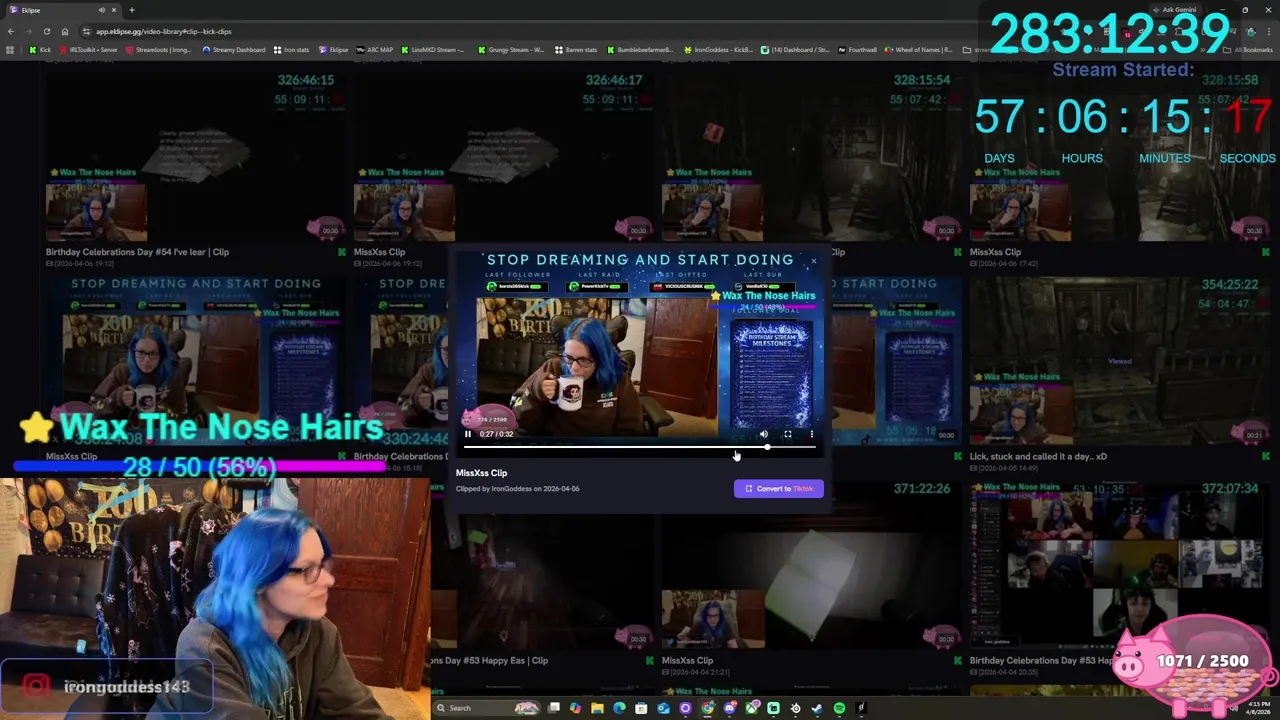Image resolution: width=1280 pixels, height=720 pixels.
Task: Open the Streamloots bookmark
Action: point(158,50)
